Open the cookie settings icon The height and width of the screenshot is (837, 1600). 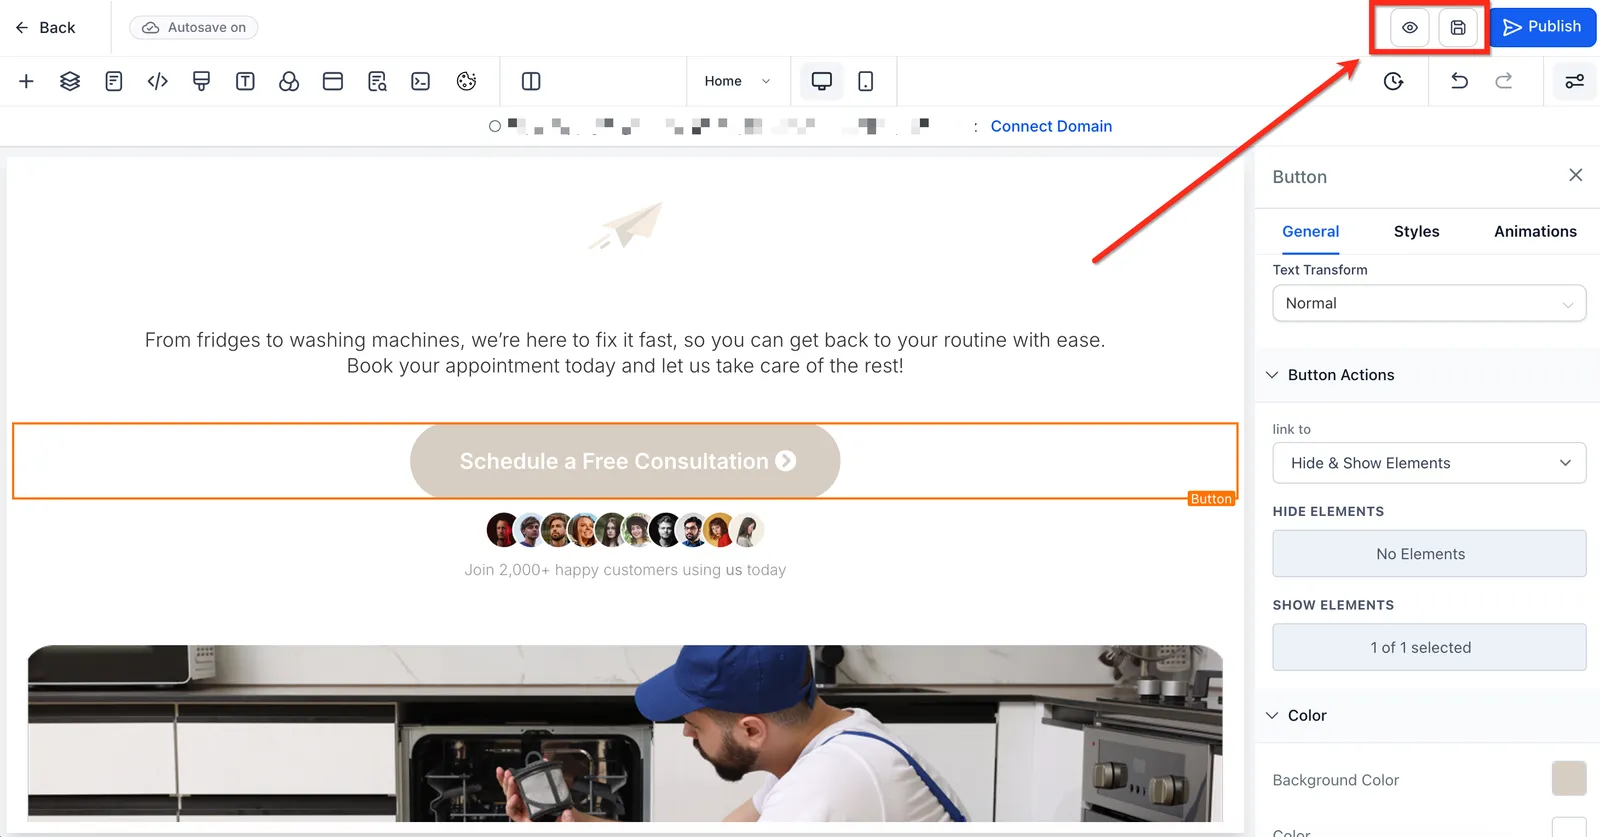(466, 81)
